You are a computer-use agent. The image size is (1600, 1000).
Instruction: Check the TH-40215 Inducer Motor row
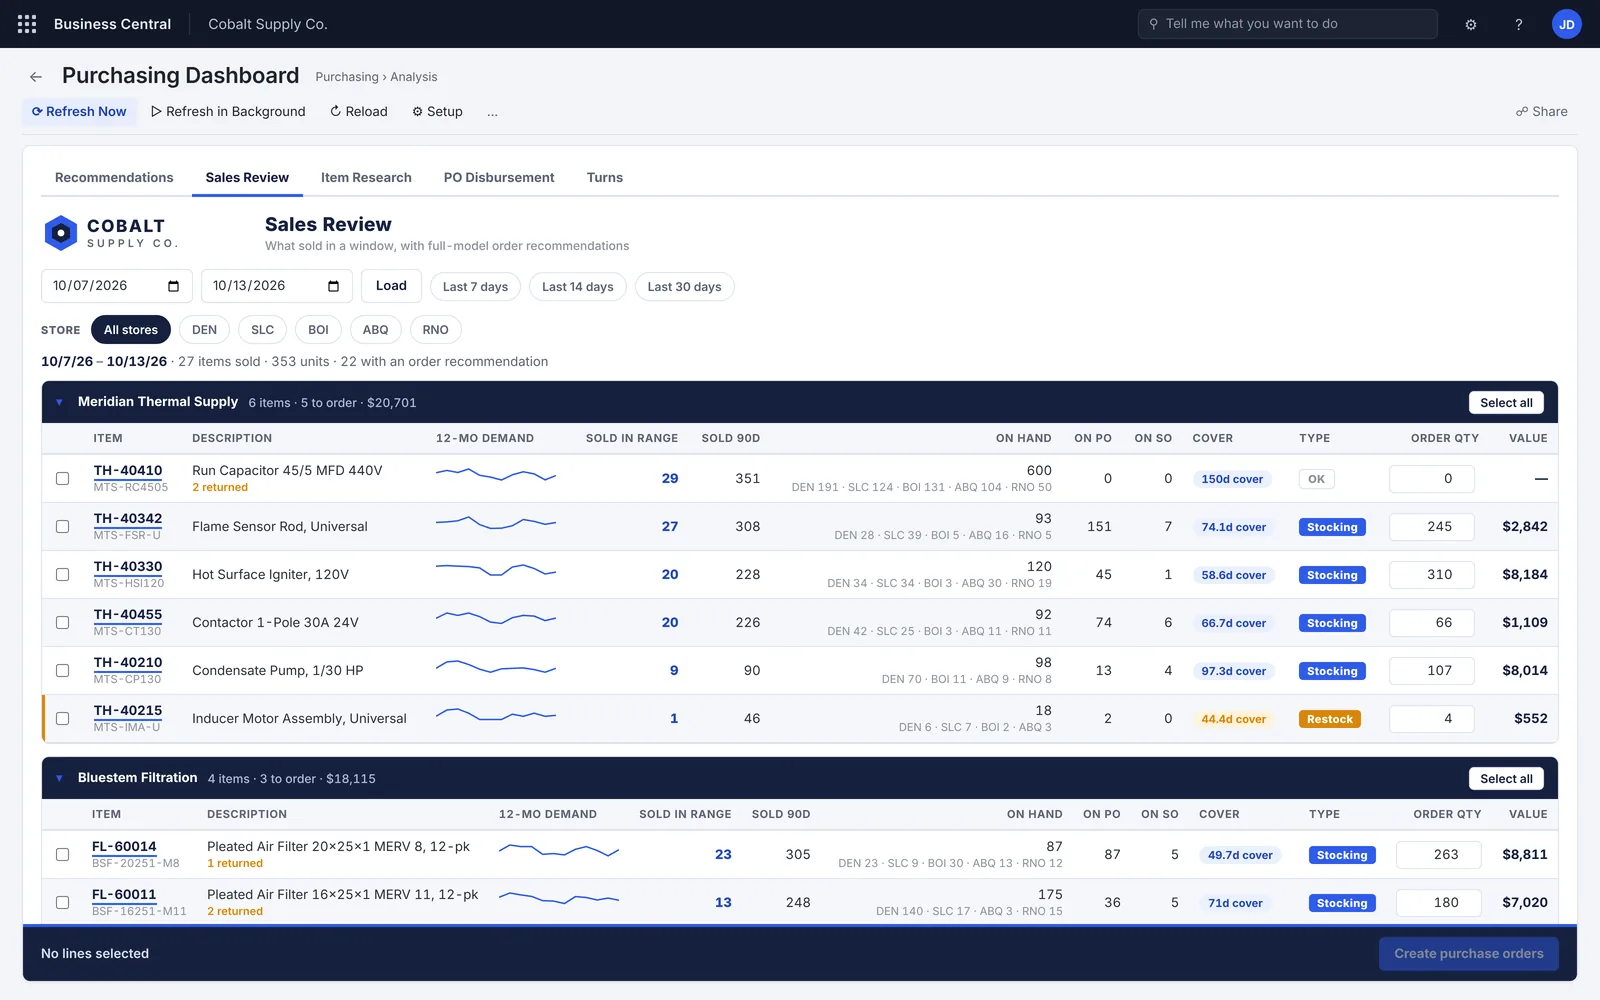[62, 719]
